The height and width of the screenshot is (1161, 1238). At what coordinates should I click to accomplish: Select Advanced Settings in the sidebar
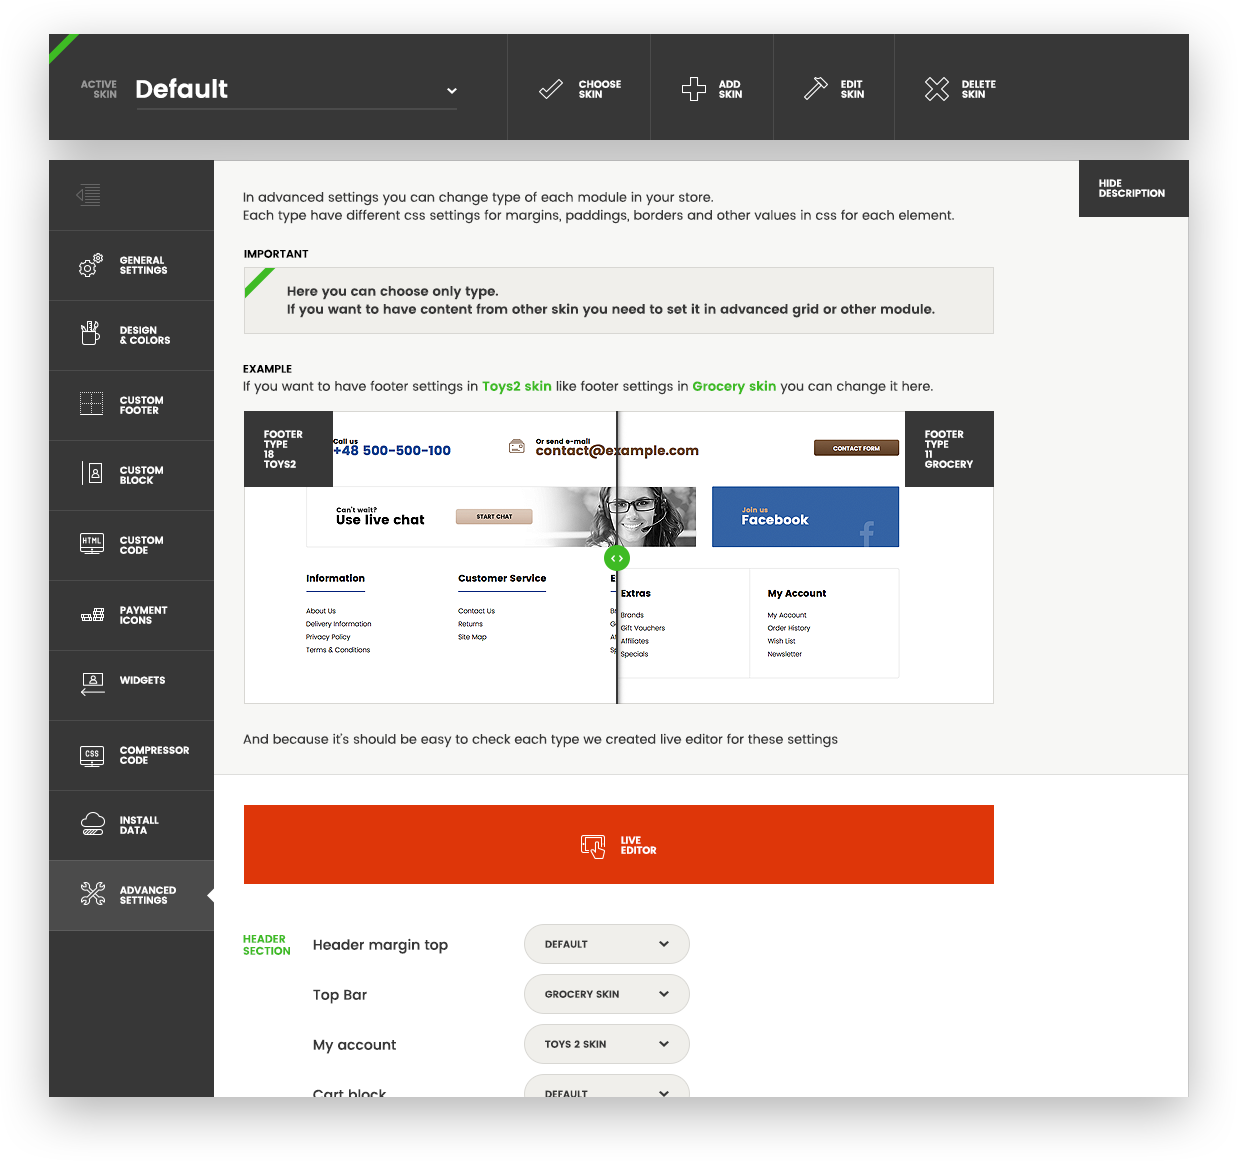131,895
